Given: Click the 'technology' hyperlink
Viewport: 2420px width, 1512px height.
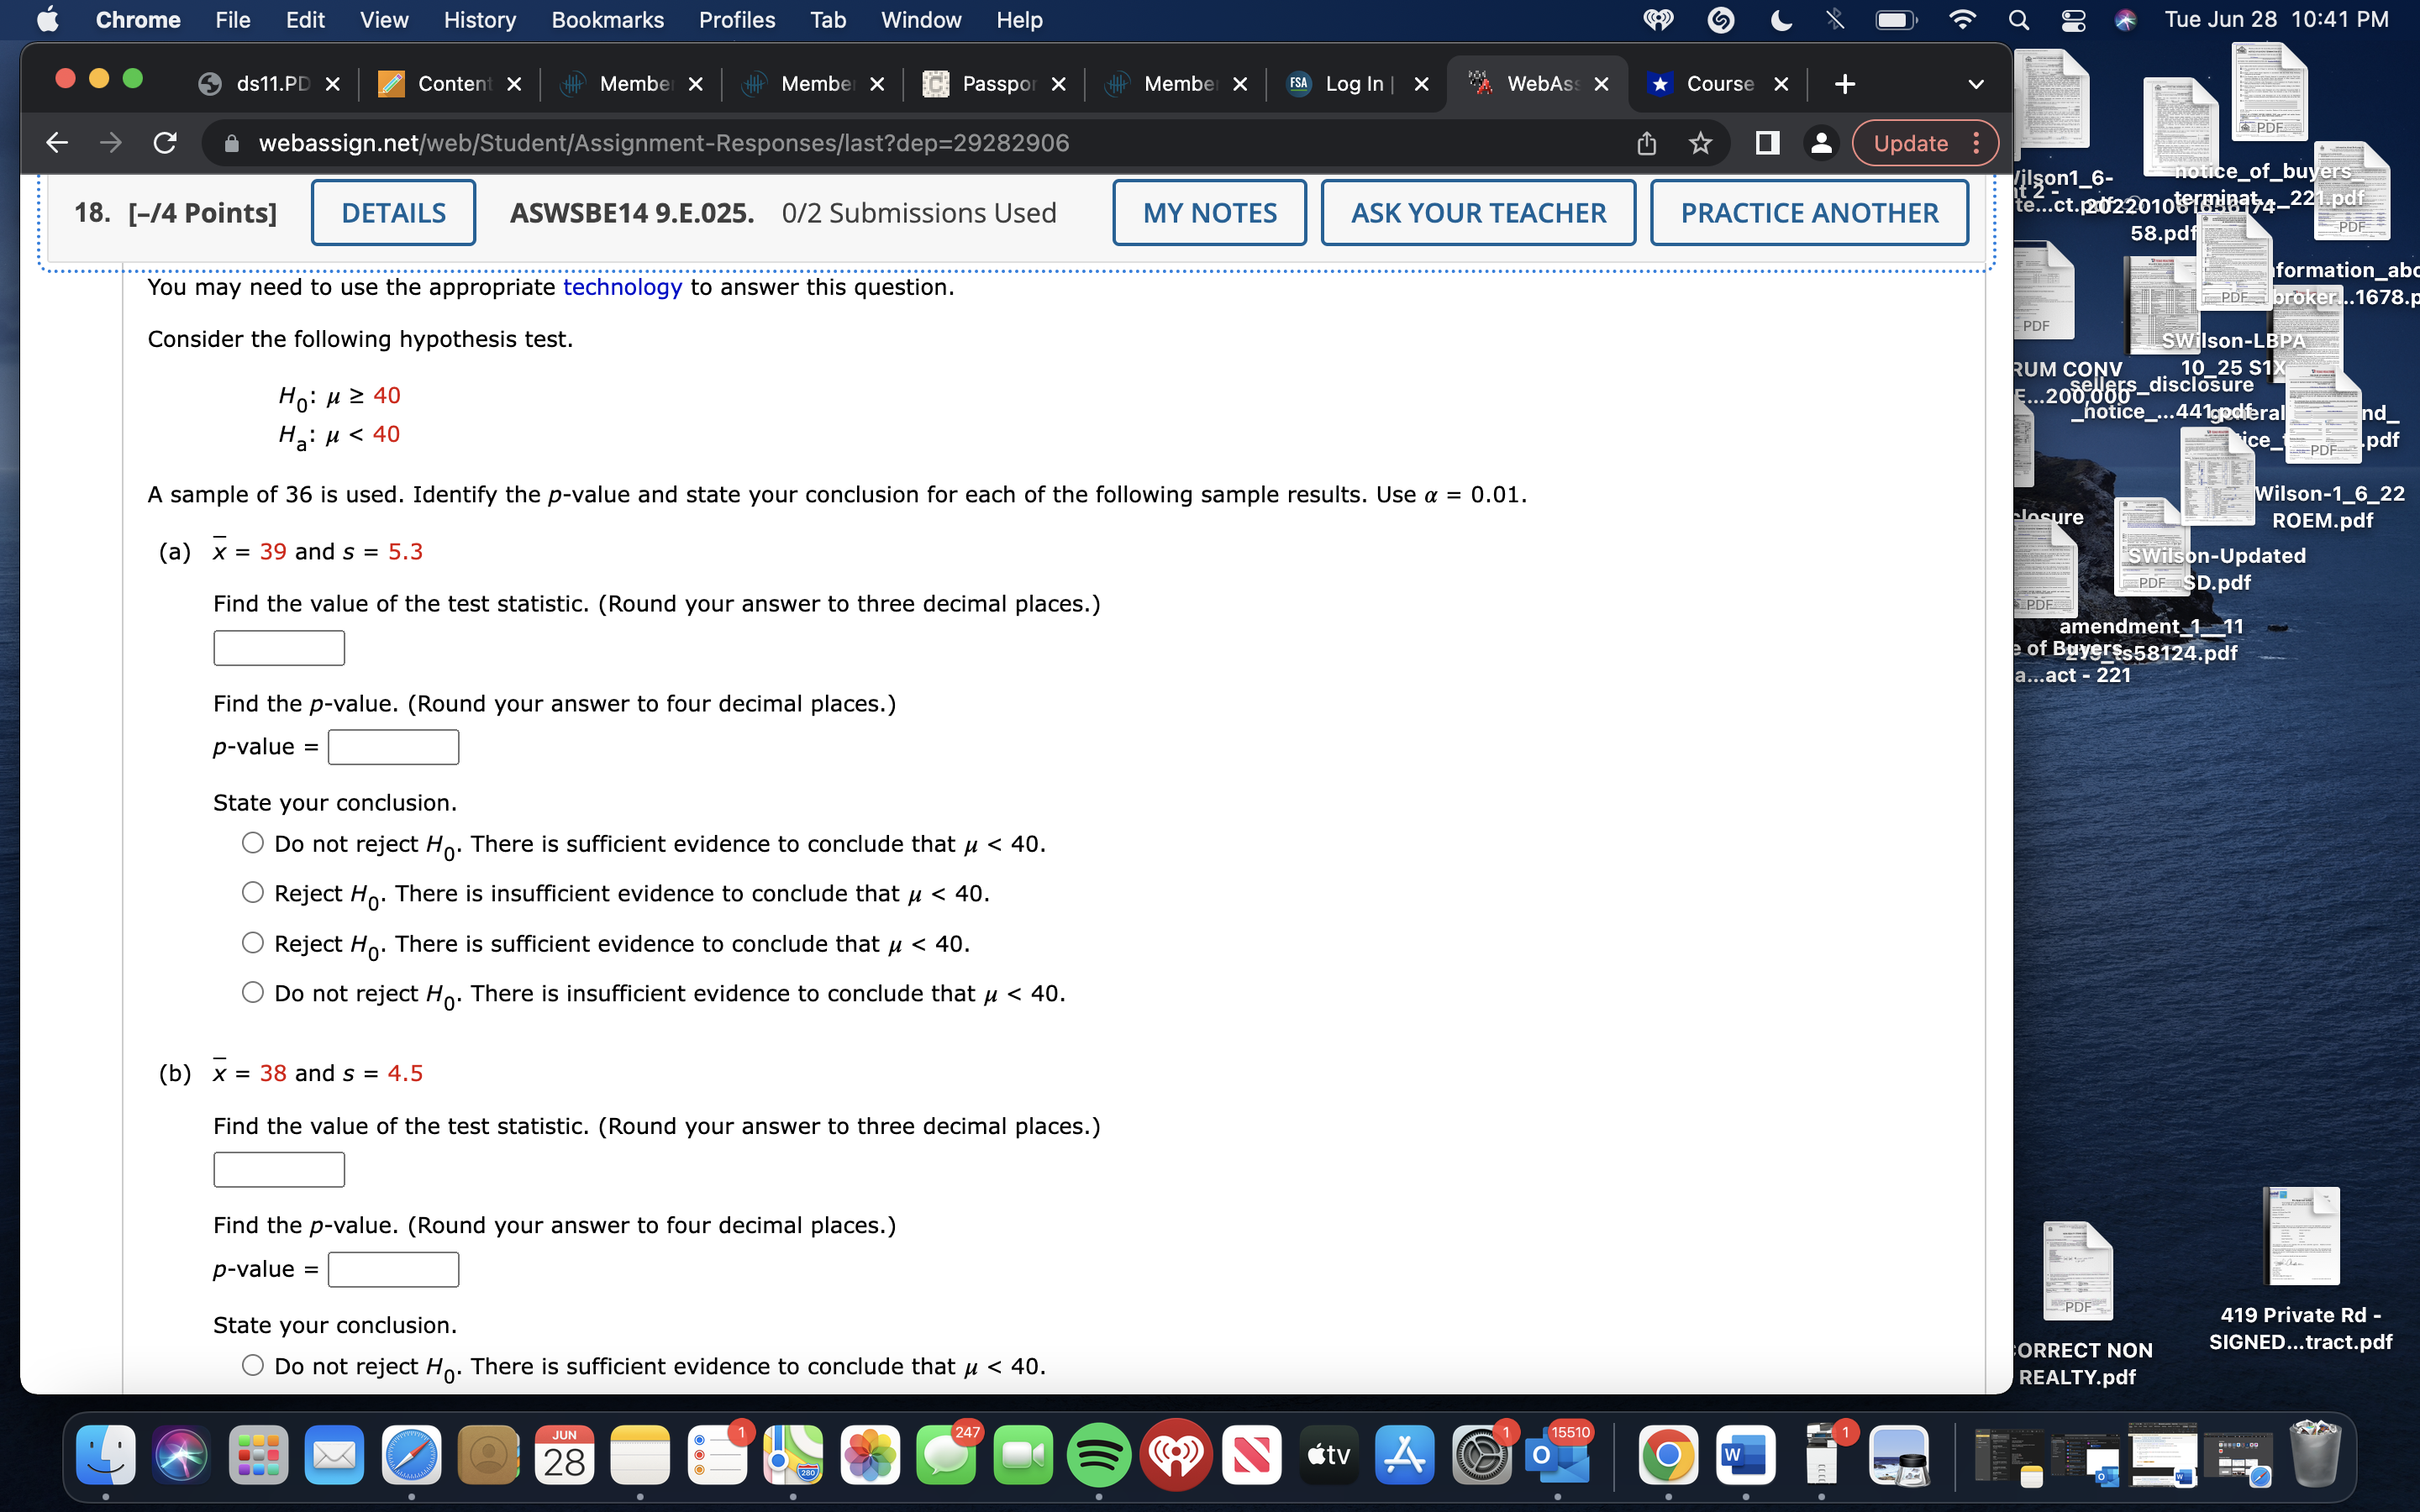Looking at the screenshot, I should pyautogui.click(x=622, y=287).
